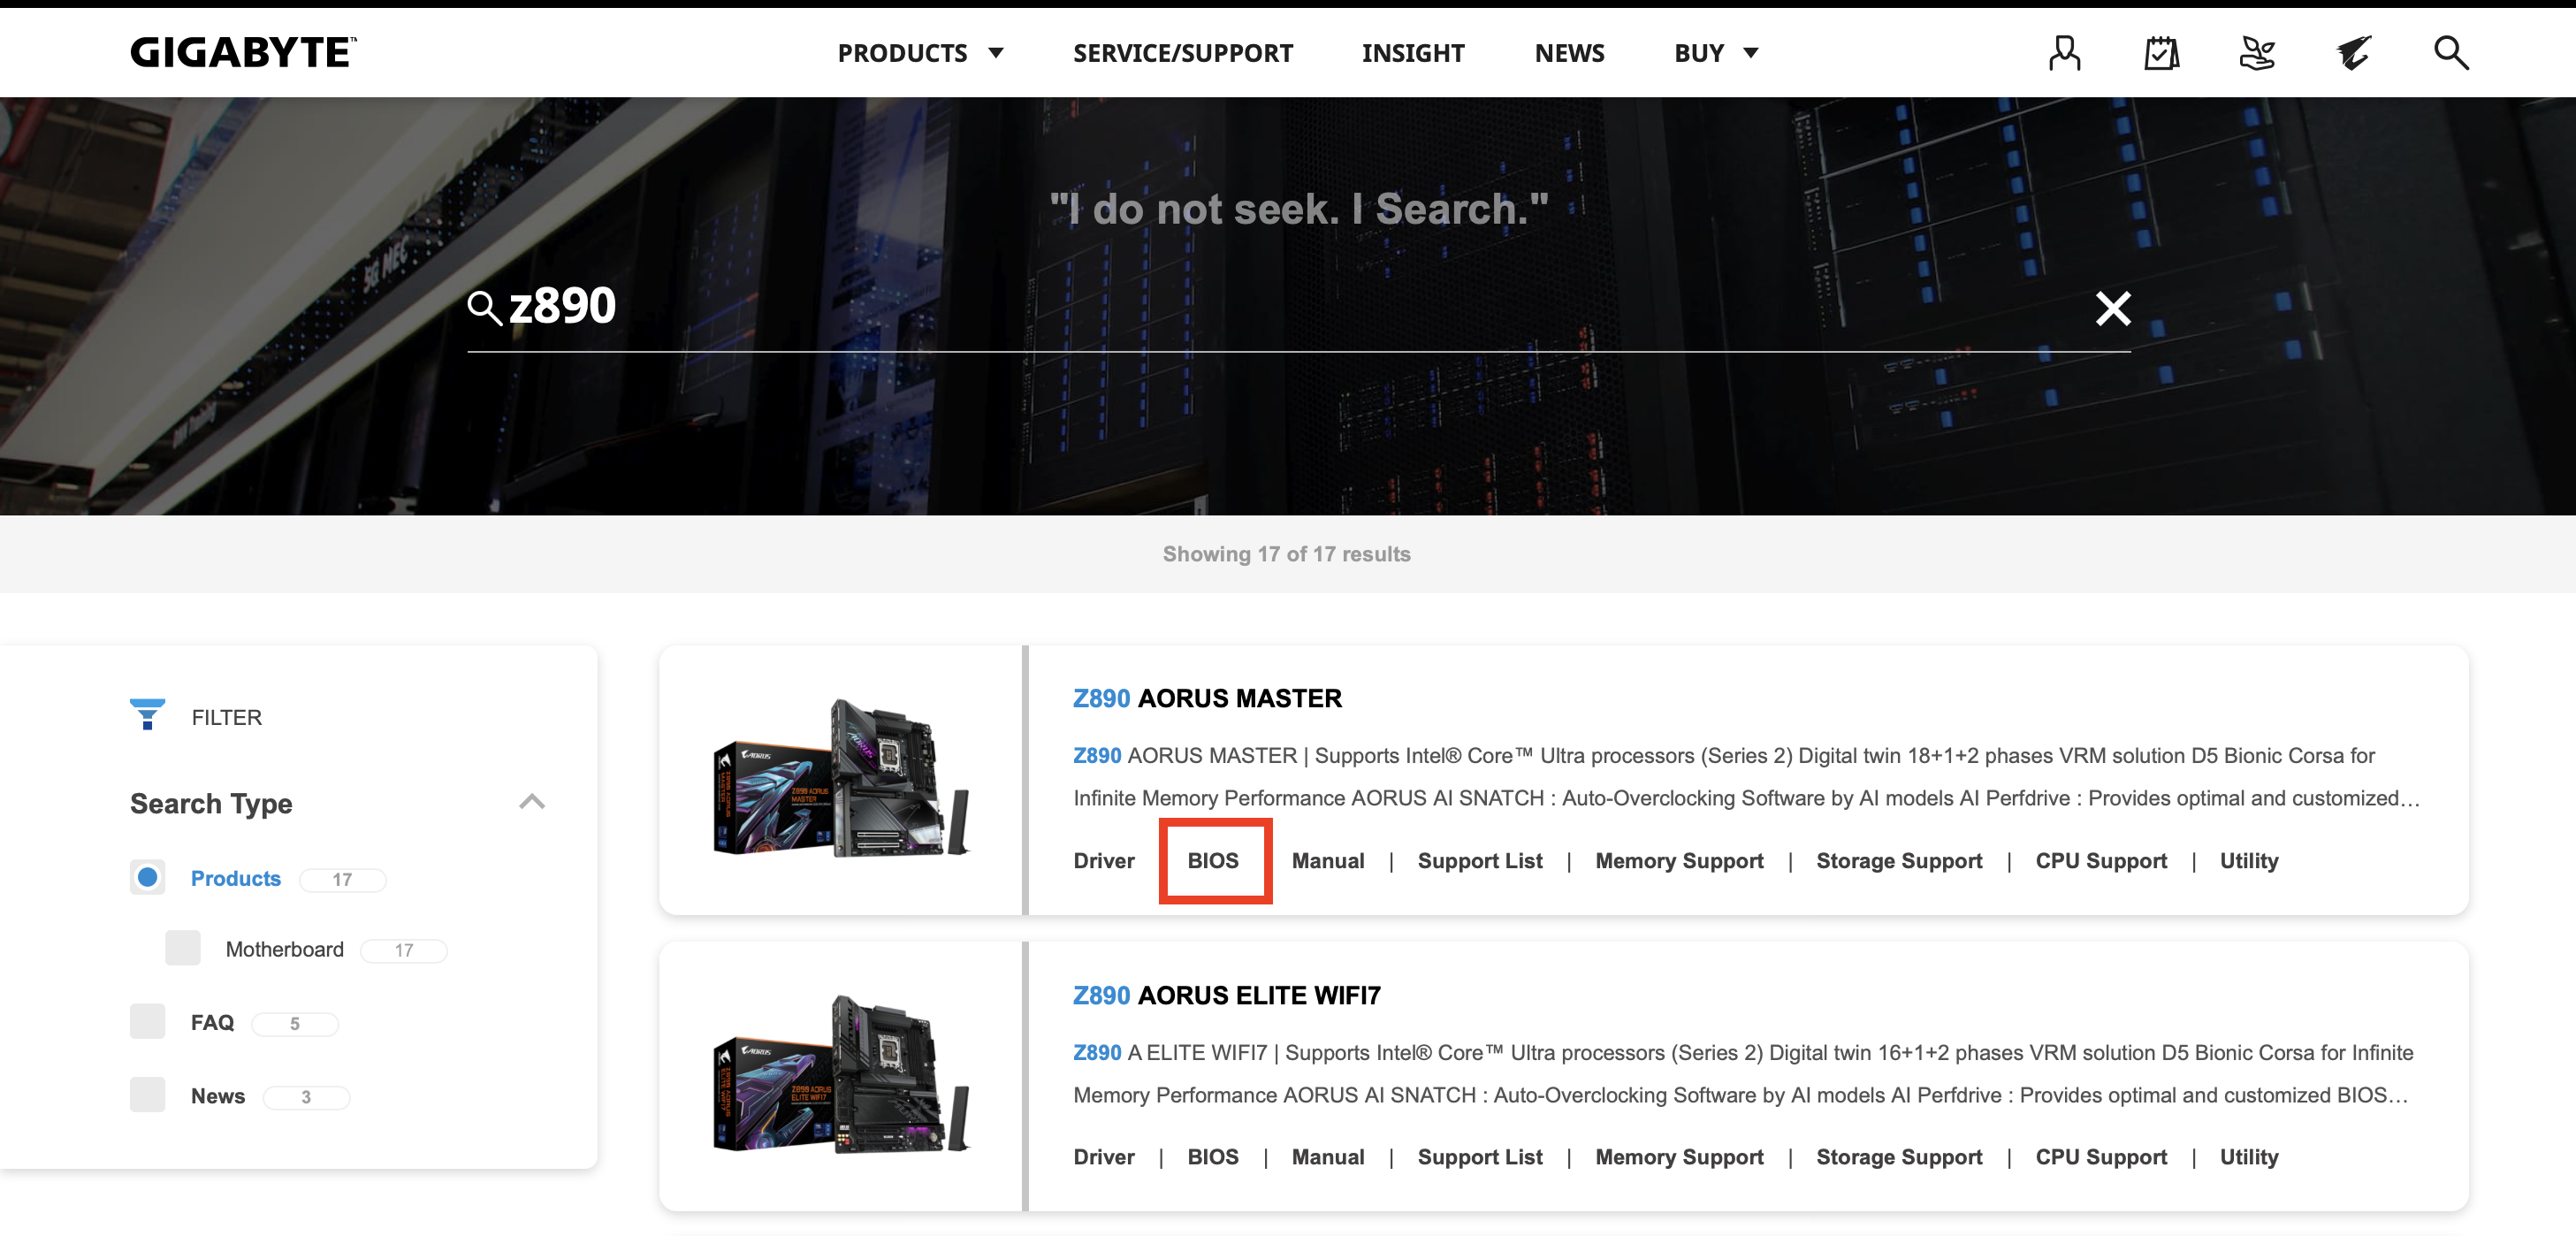Viewport: 2576px width, 1236px height.
Task: View CPU Support for Z890 AORUS ELITE WIFI7
Action: pos(2101,1157)
